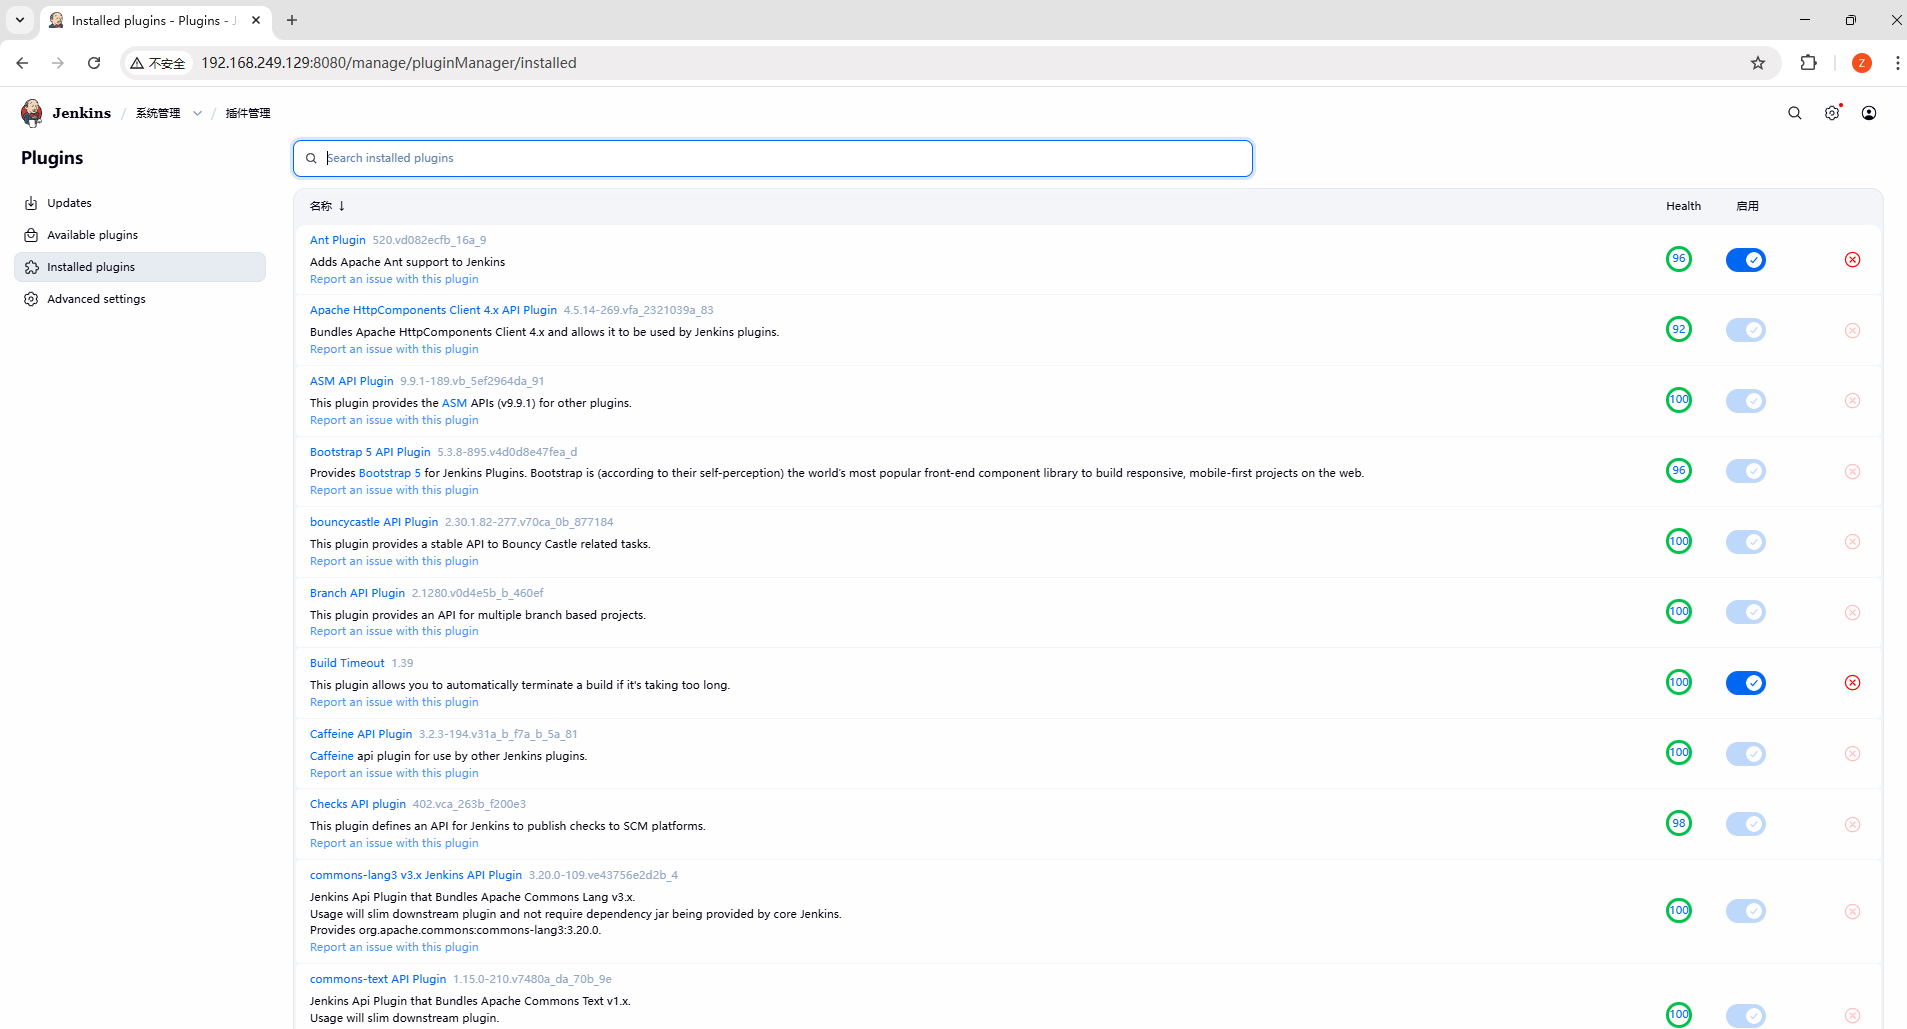Uninstall the Build Timeout plugin
Viewport: 1907px width, 1029px height.
click(x=1853, y=683)
